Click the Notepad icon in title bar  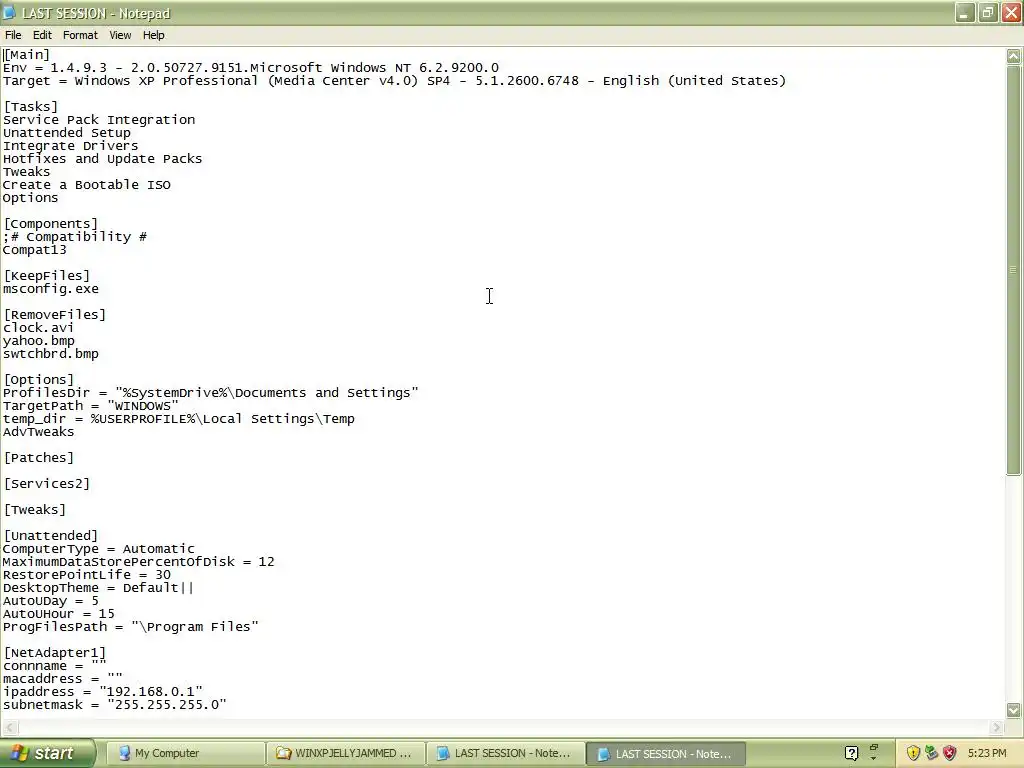tap(9, 13)
